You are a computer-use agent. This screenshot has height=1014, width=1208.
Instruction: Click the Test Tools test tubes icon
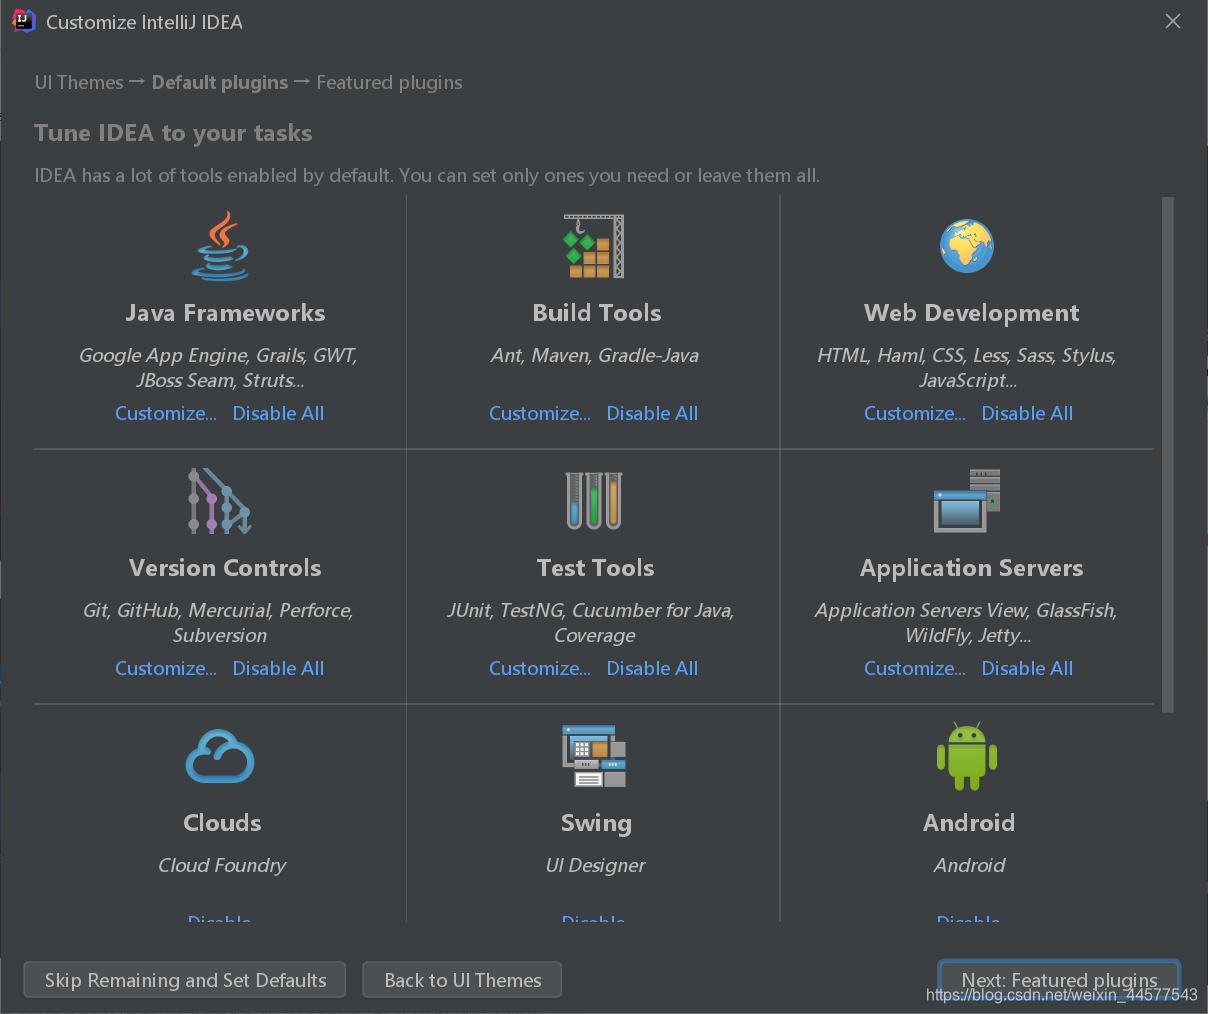[594, 501]
